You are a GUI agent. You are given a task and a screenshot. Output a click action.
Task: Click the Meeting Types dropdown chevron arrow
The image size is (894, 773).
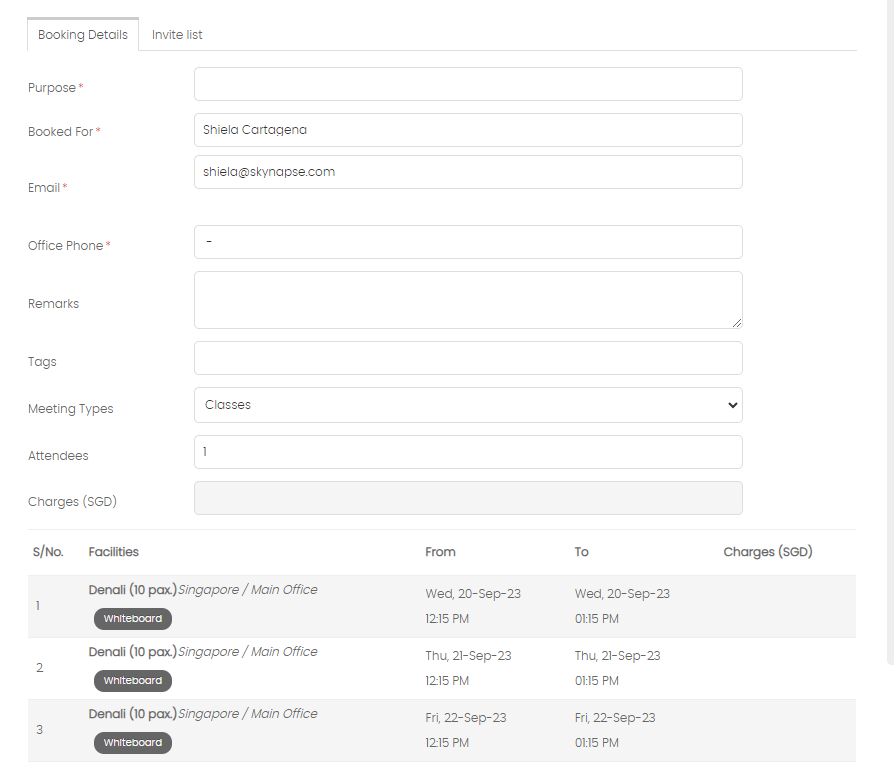tap(733, 405)
